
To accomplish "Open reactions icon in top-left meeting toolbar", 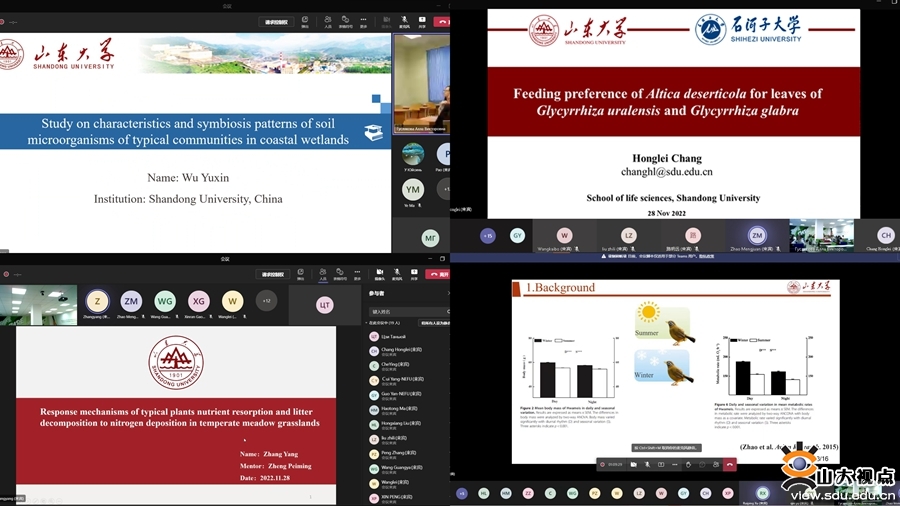I will (x=346, y=21).
